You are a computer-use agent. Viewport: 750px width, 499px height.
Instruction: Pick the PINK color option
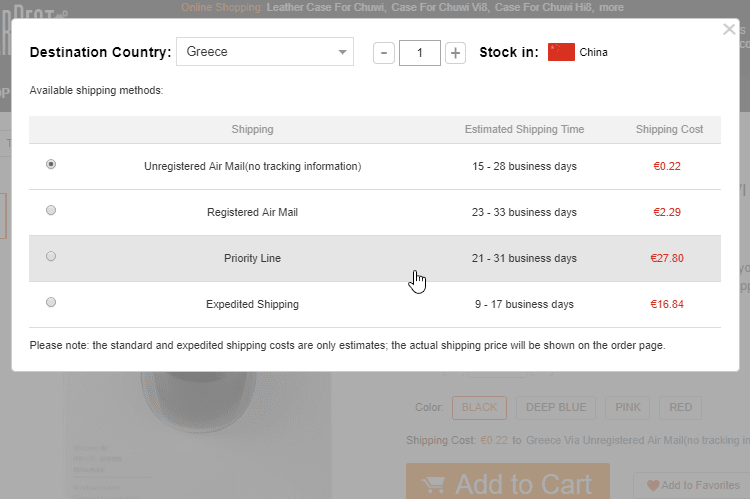628,407
